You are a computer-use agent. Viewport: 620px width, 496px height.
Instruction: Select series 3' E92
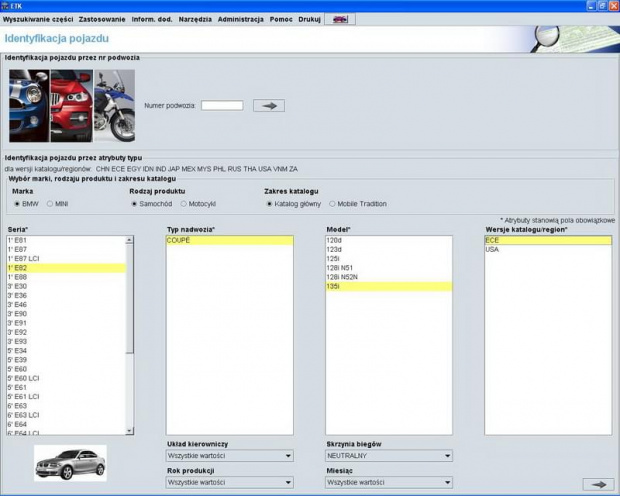coord(66,332)
